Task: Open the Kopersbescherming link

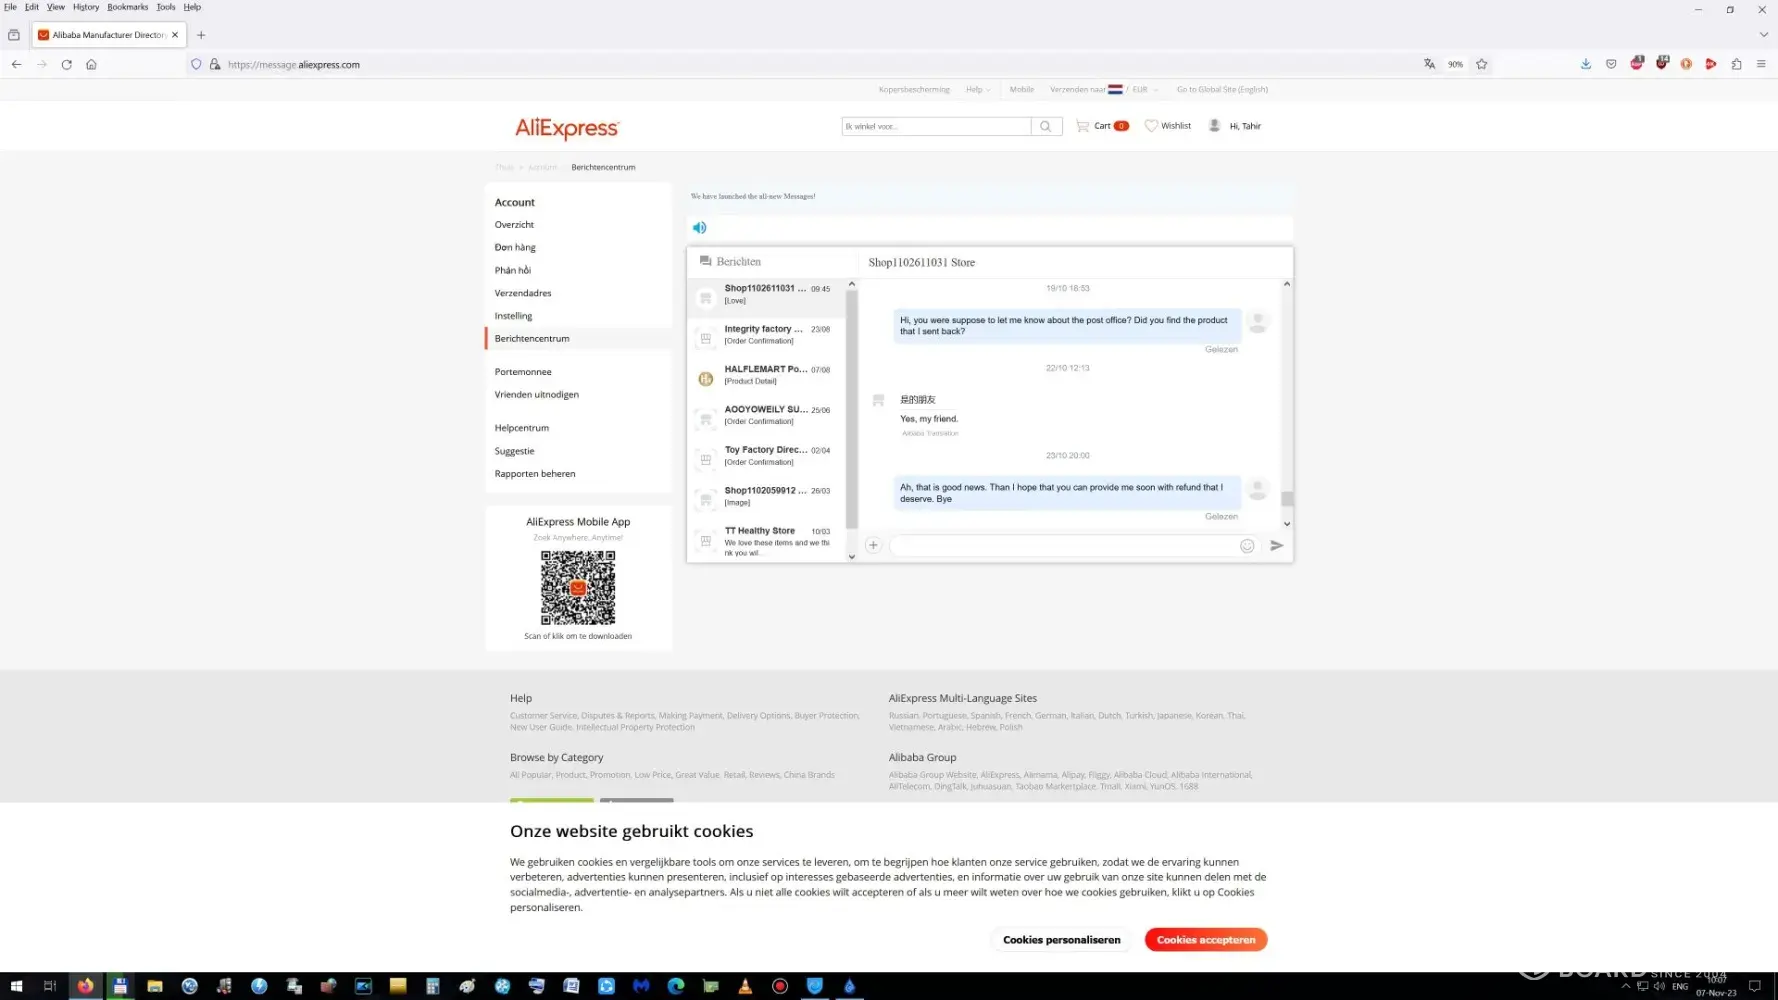Action: click(914, 89)
